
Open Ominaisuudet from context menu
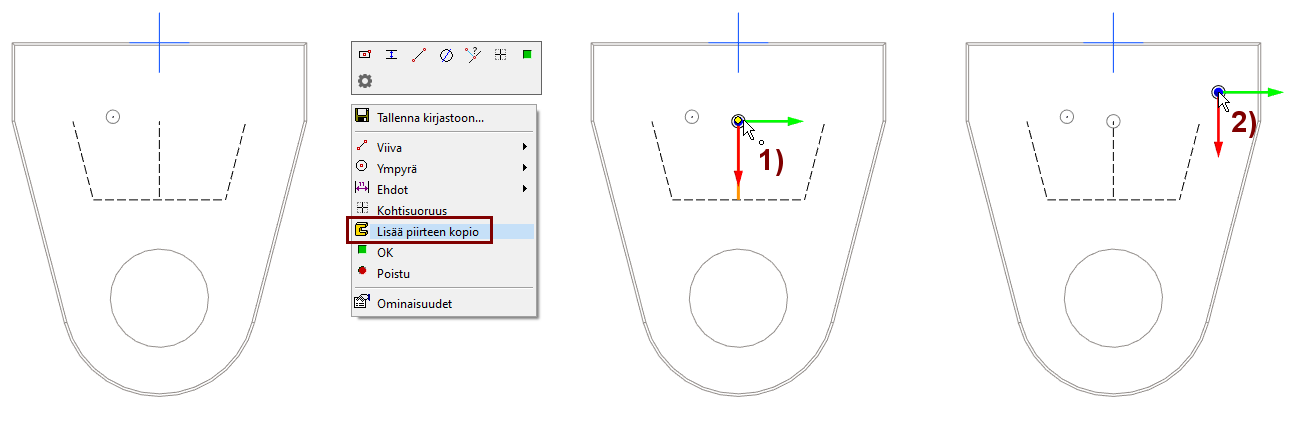444,303
